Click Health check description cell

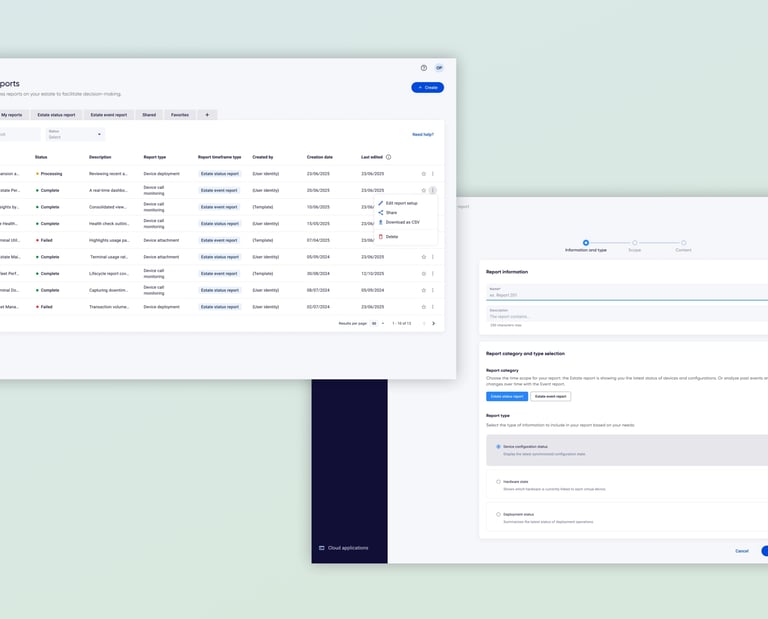tap(109, 224)
